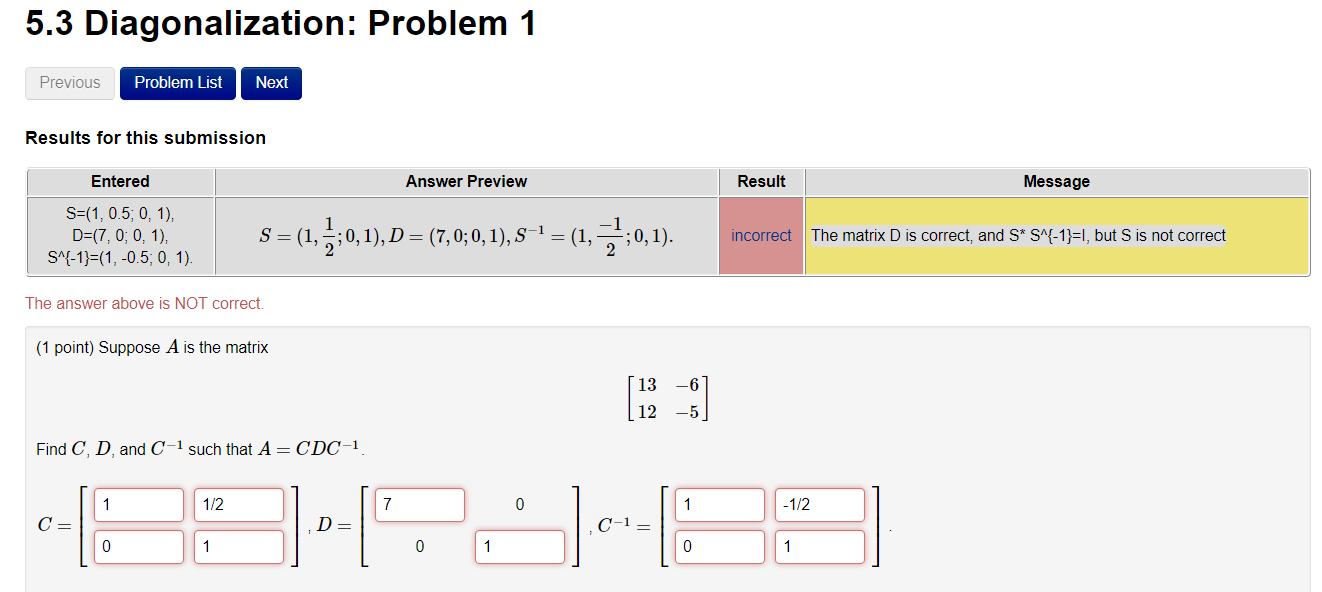Screen dimensions: 1322x592
Task: Click the message about matrix D correctness
Action: (x=1018, y=236)
